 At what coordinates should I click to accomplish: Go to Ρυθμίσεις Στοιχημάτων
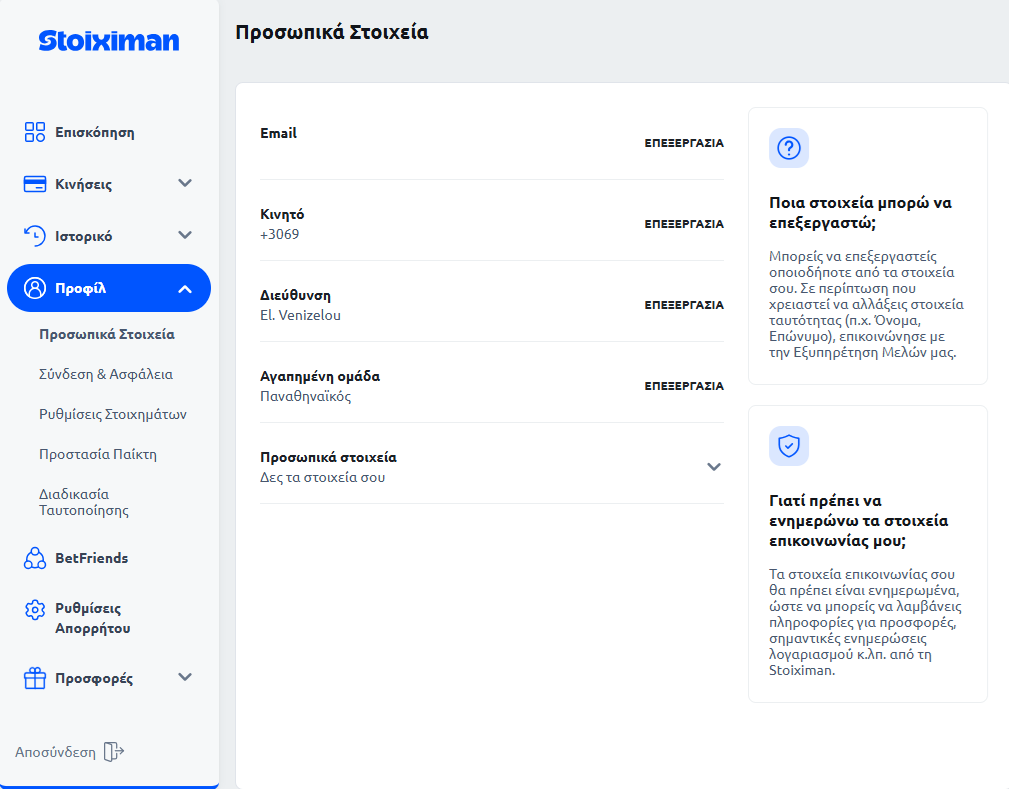(113, 414)
